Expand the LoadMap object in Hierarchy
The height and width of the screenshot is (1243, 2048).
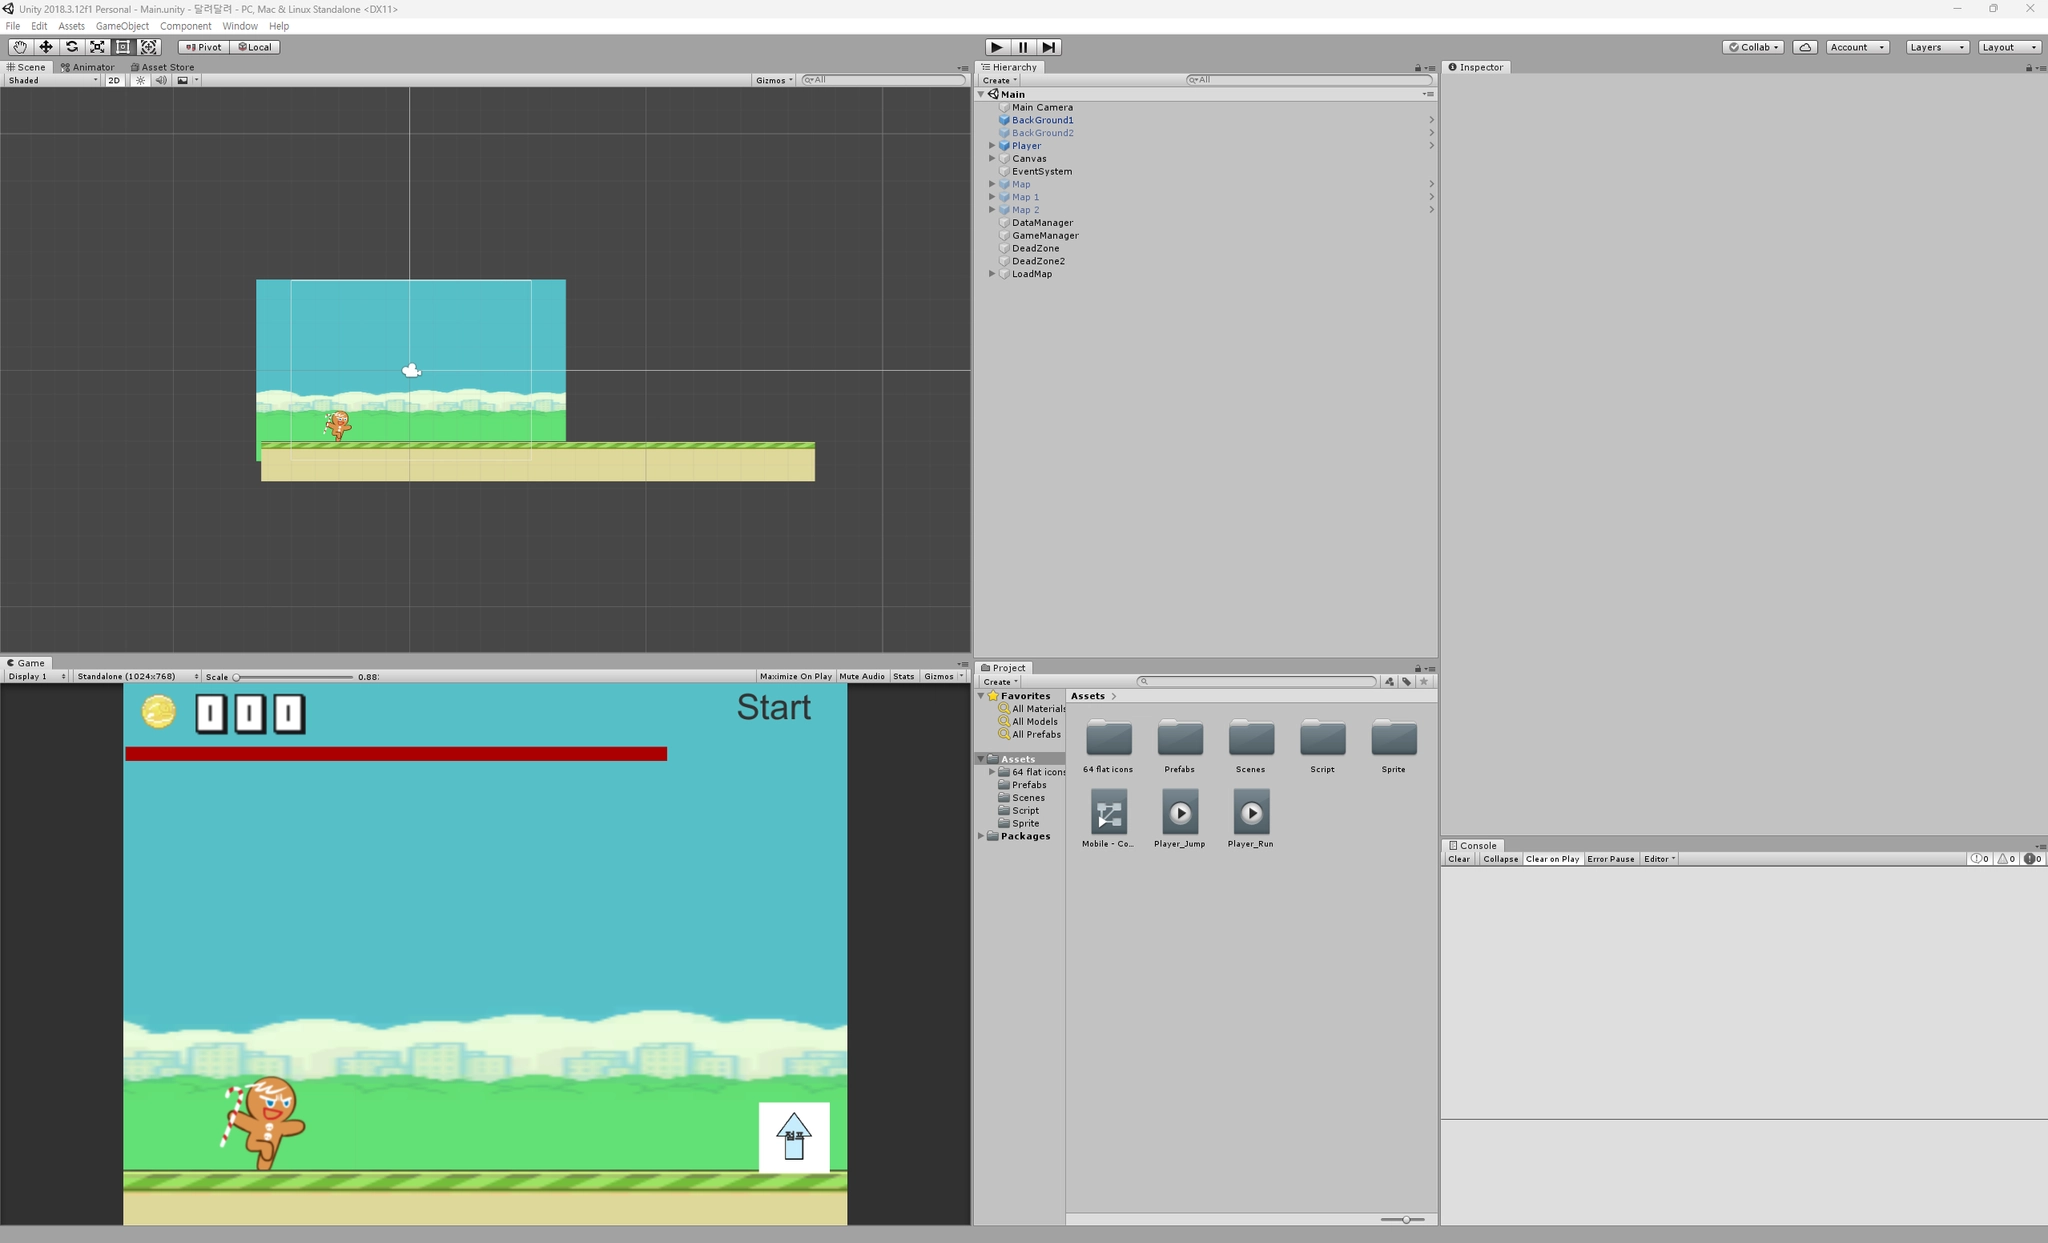(x=992, y=274)
